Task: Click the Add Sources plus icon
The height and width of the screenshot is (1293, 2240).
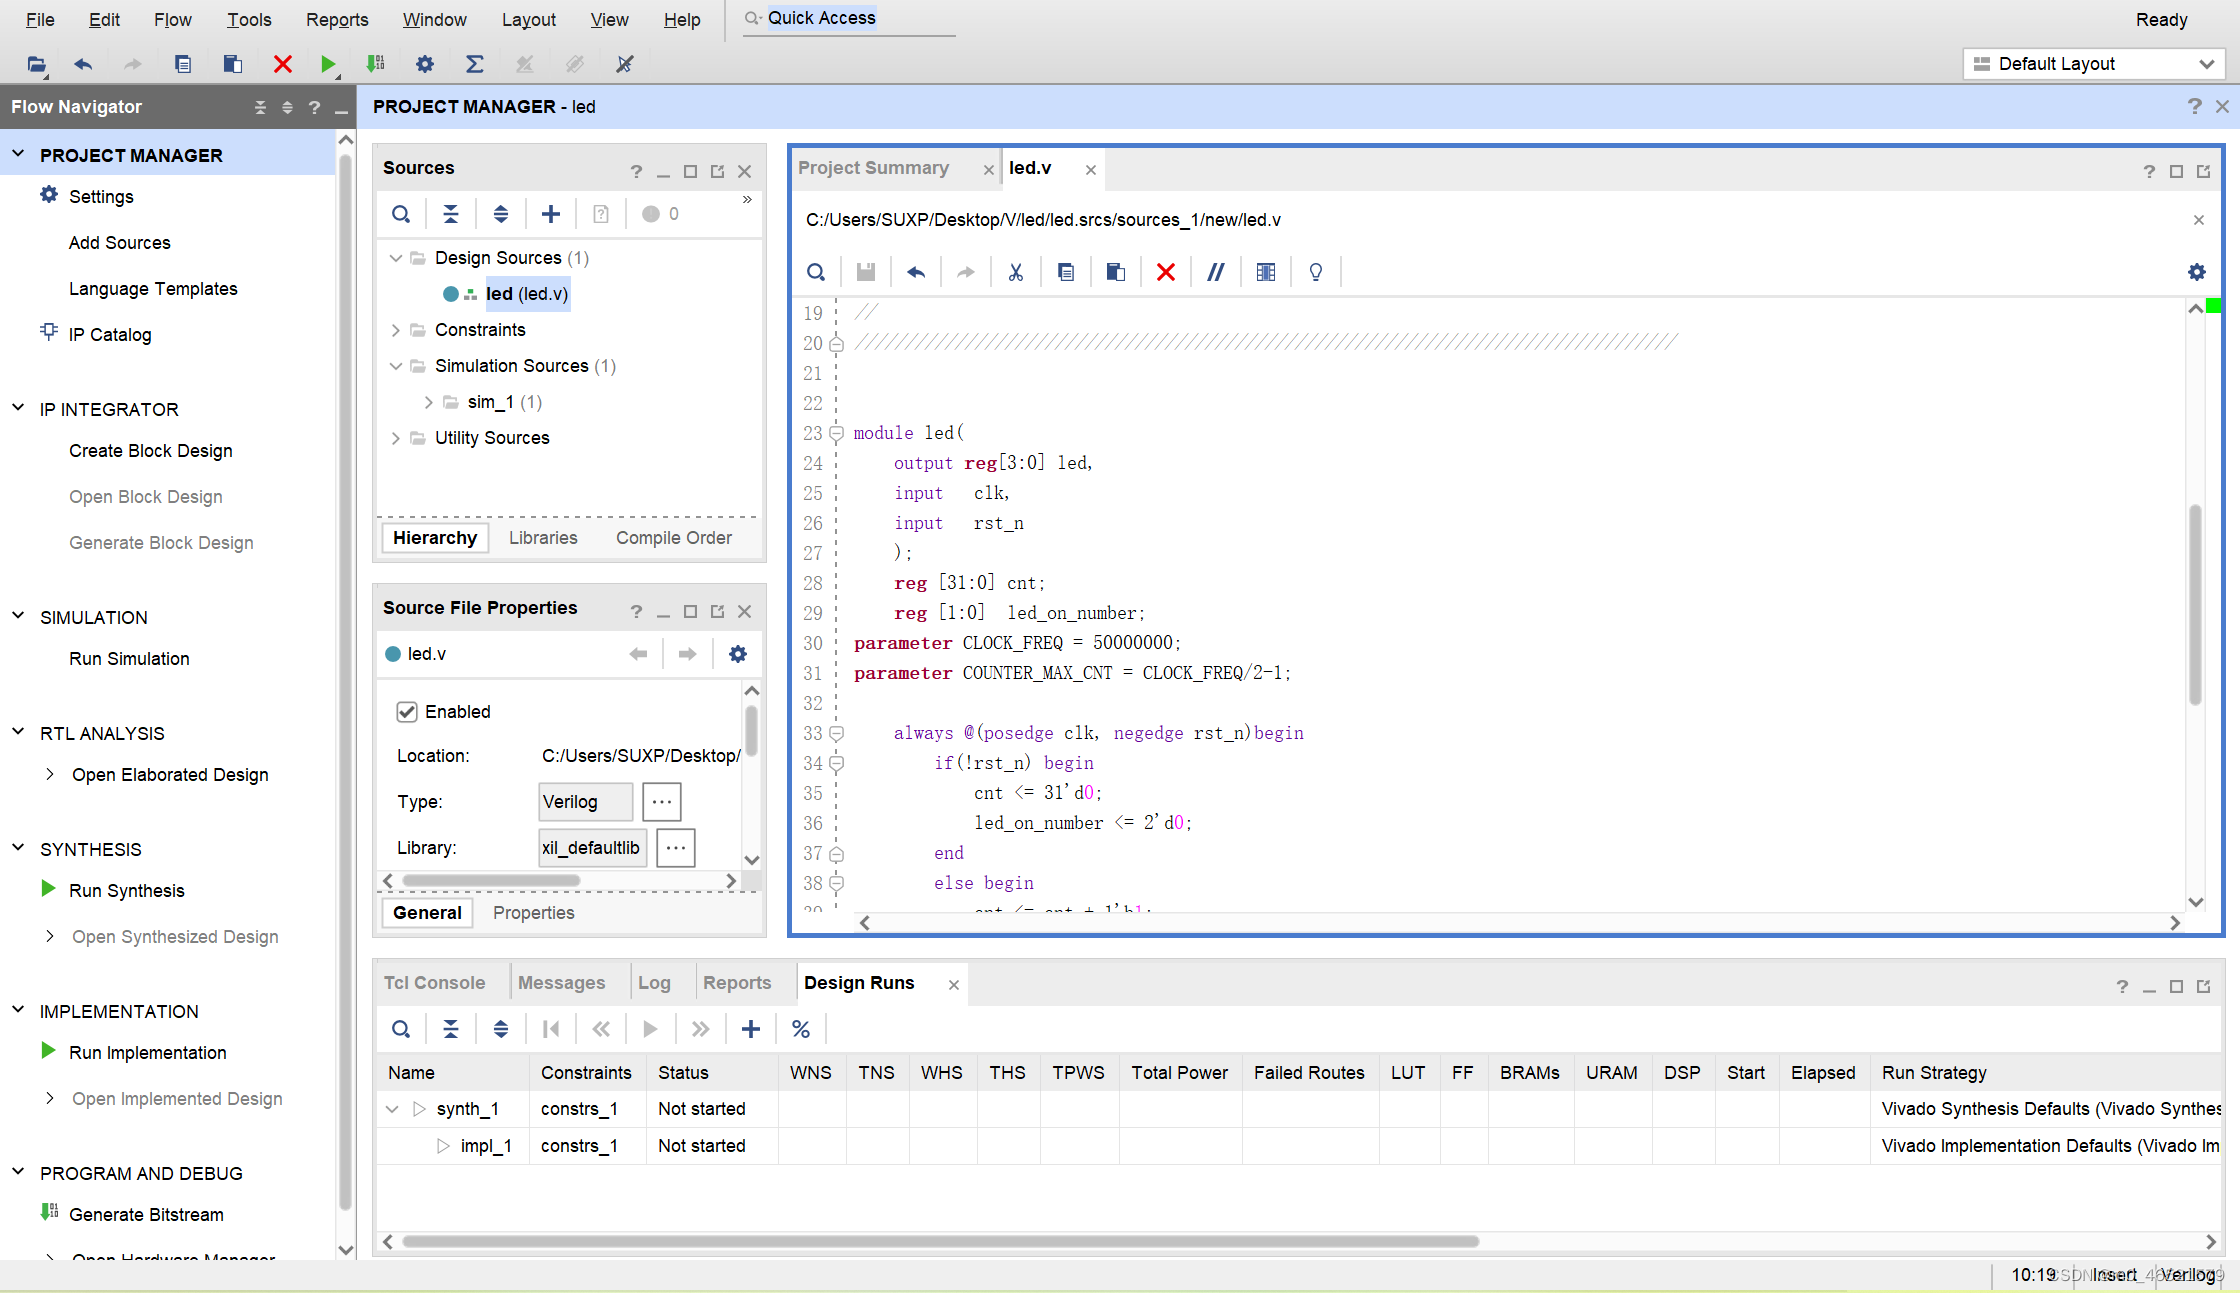Action: (x=551, y=214)
